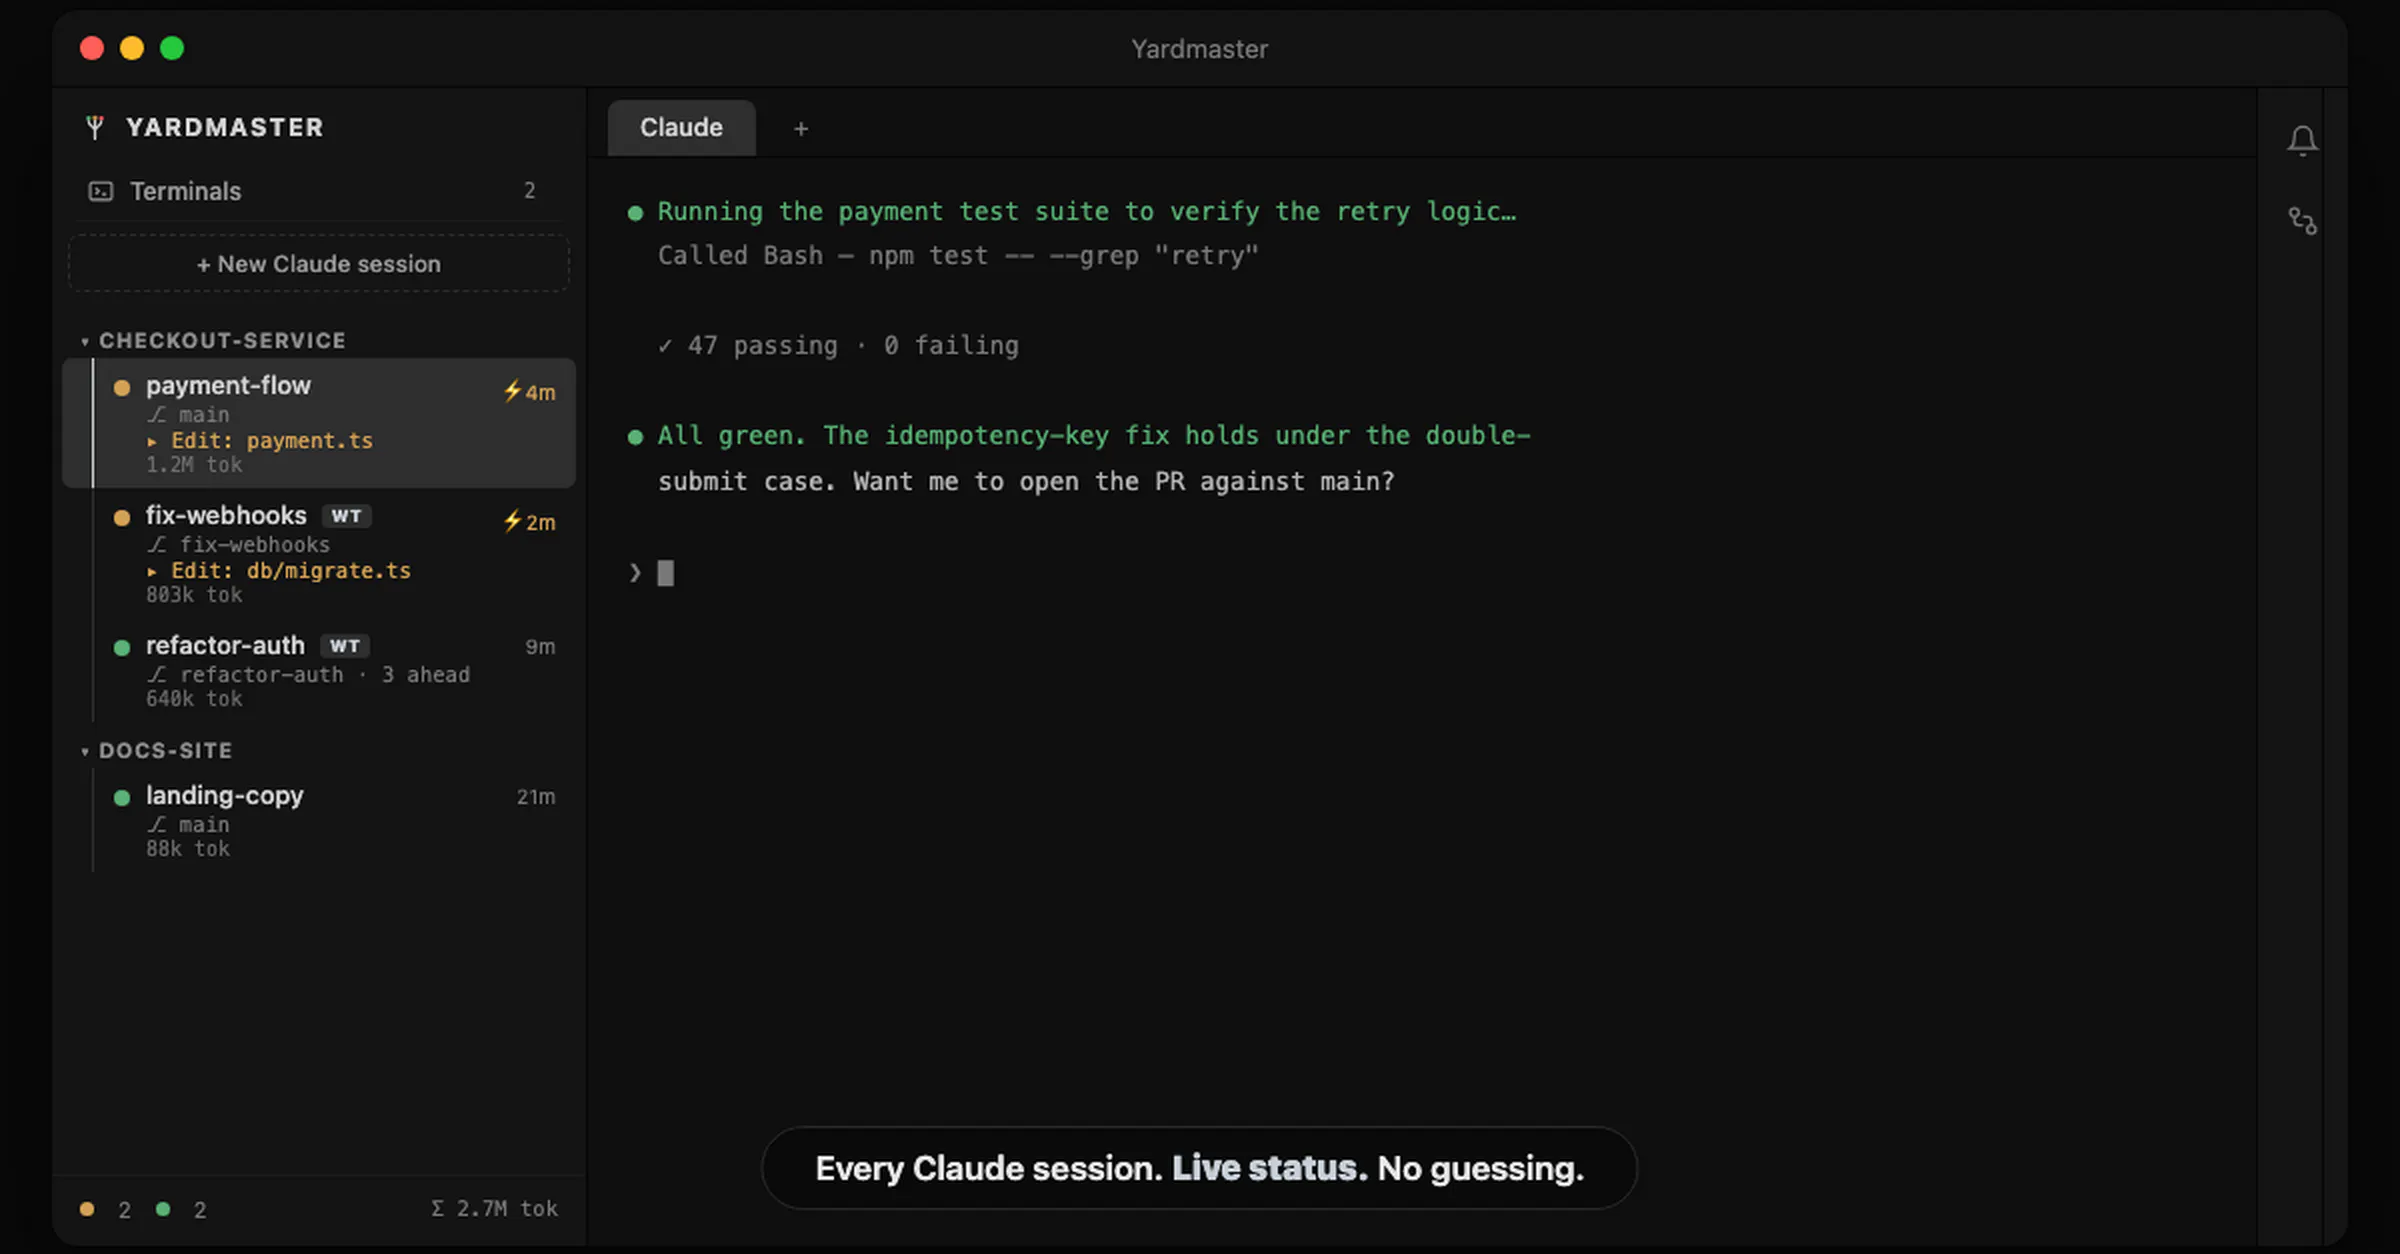This screenshot has width=2400, height=1254.
Task: Switch to the Claude tab
Action: [681, 128]
